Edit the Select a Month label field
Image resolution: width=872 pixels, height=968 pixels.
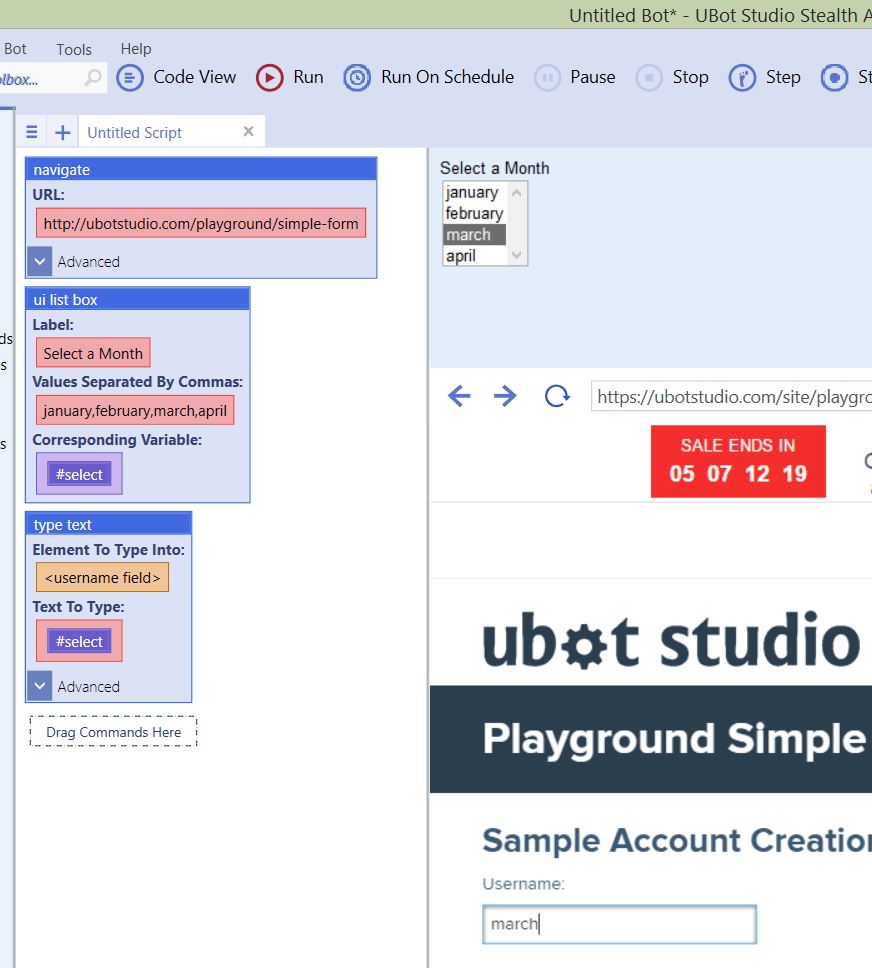[93, 354]
